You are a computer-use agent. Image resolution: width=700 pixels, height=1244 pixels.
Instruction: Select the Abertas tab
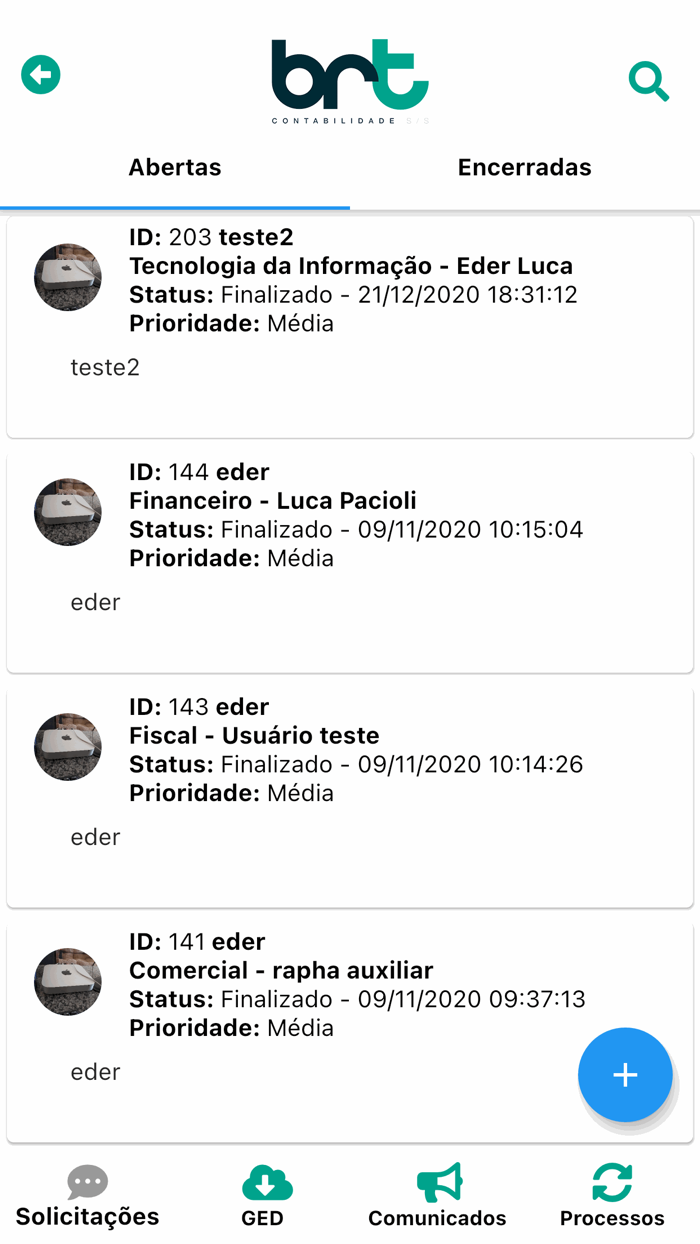point(174,167)
